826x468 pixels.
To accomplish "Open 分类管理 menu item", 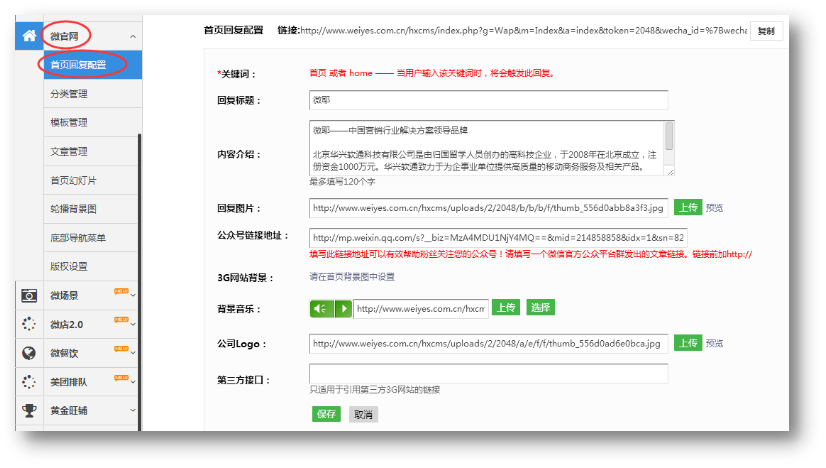I will click(91, 94).
